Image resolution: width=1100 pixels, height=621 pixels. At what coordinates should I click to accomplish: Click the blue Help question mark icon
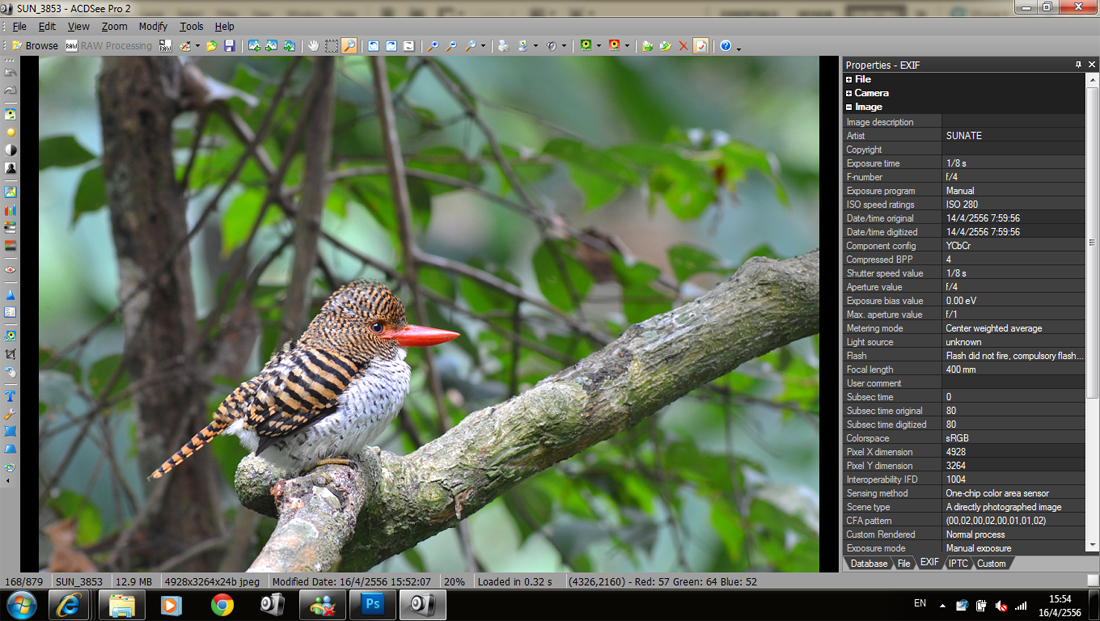[x=725, y=46]
